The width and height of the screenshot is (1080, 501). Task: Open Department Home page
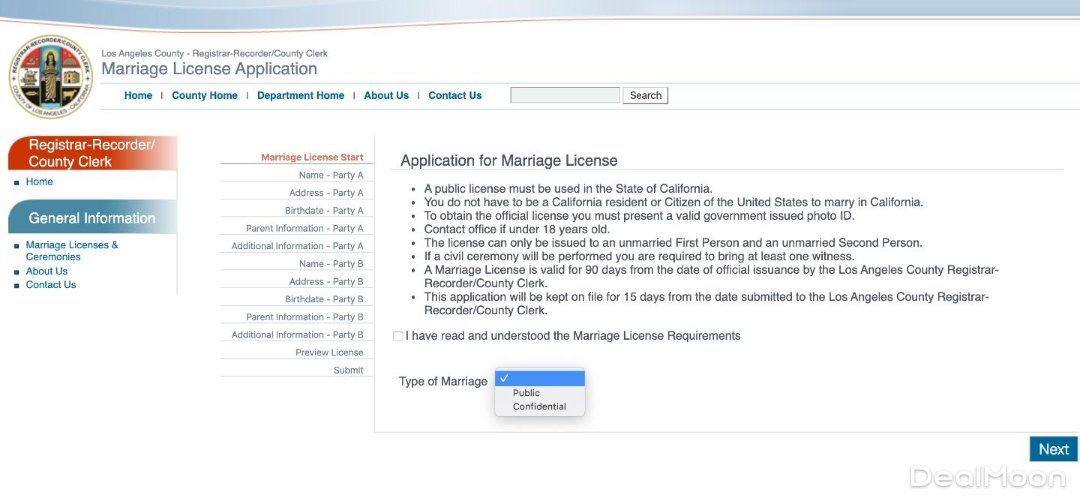click(300, 96)
